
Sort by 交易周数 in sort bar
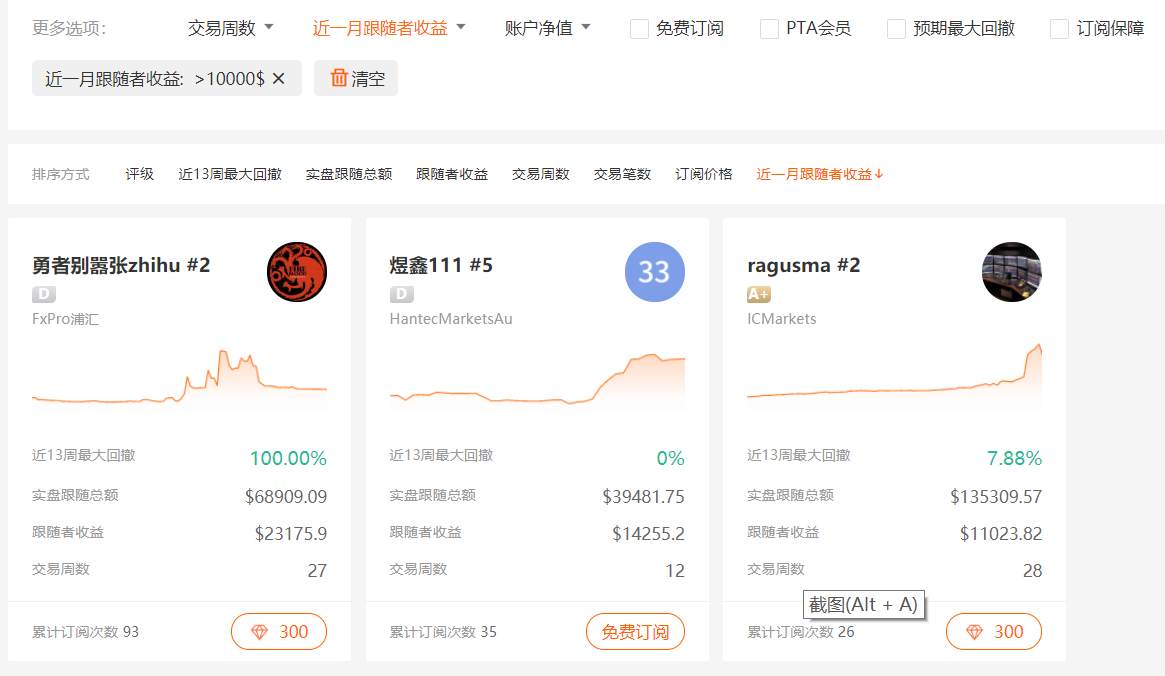[541, 174]
